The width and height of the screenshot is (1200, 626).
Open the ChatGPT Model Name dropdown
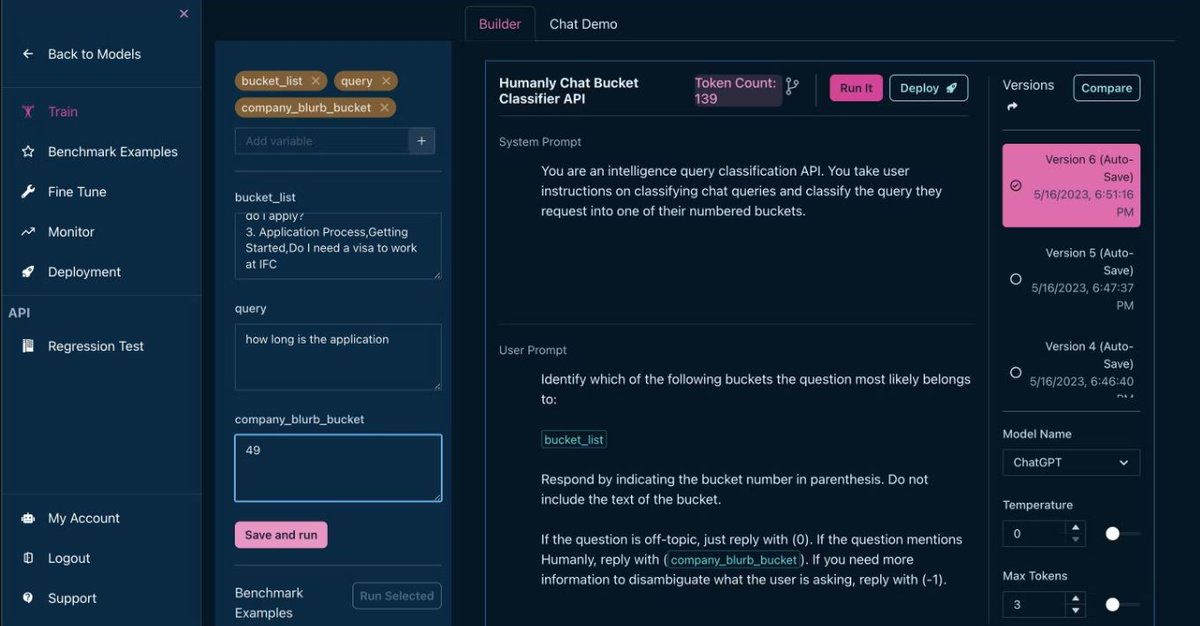[1070, 462]
